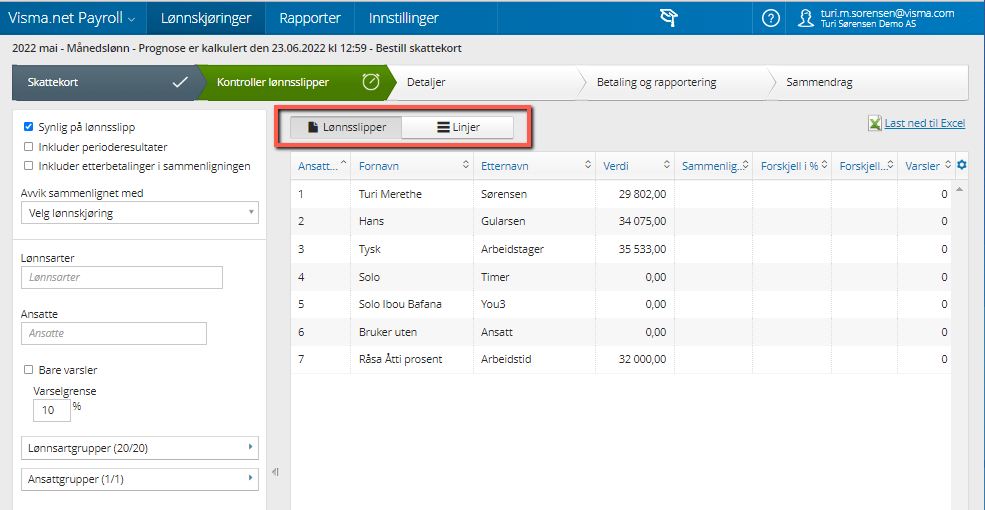Collapse the left filter panel arrow
Image resolution: width=985 pixels, height=510 pixels.
275,472
